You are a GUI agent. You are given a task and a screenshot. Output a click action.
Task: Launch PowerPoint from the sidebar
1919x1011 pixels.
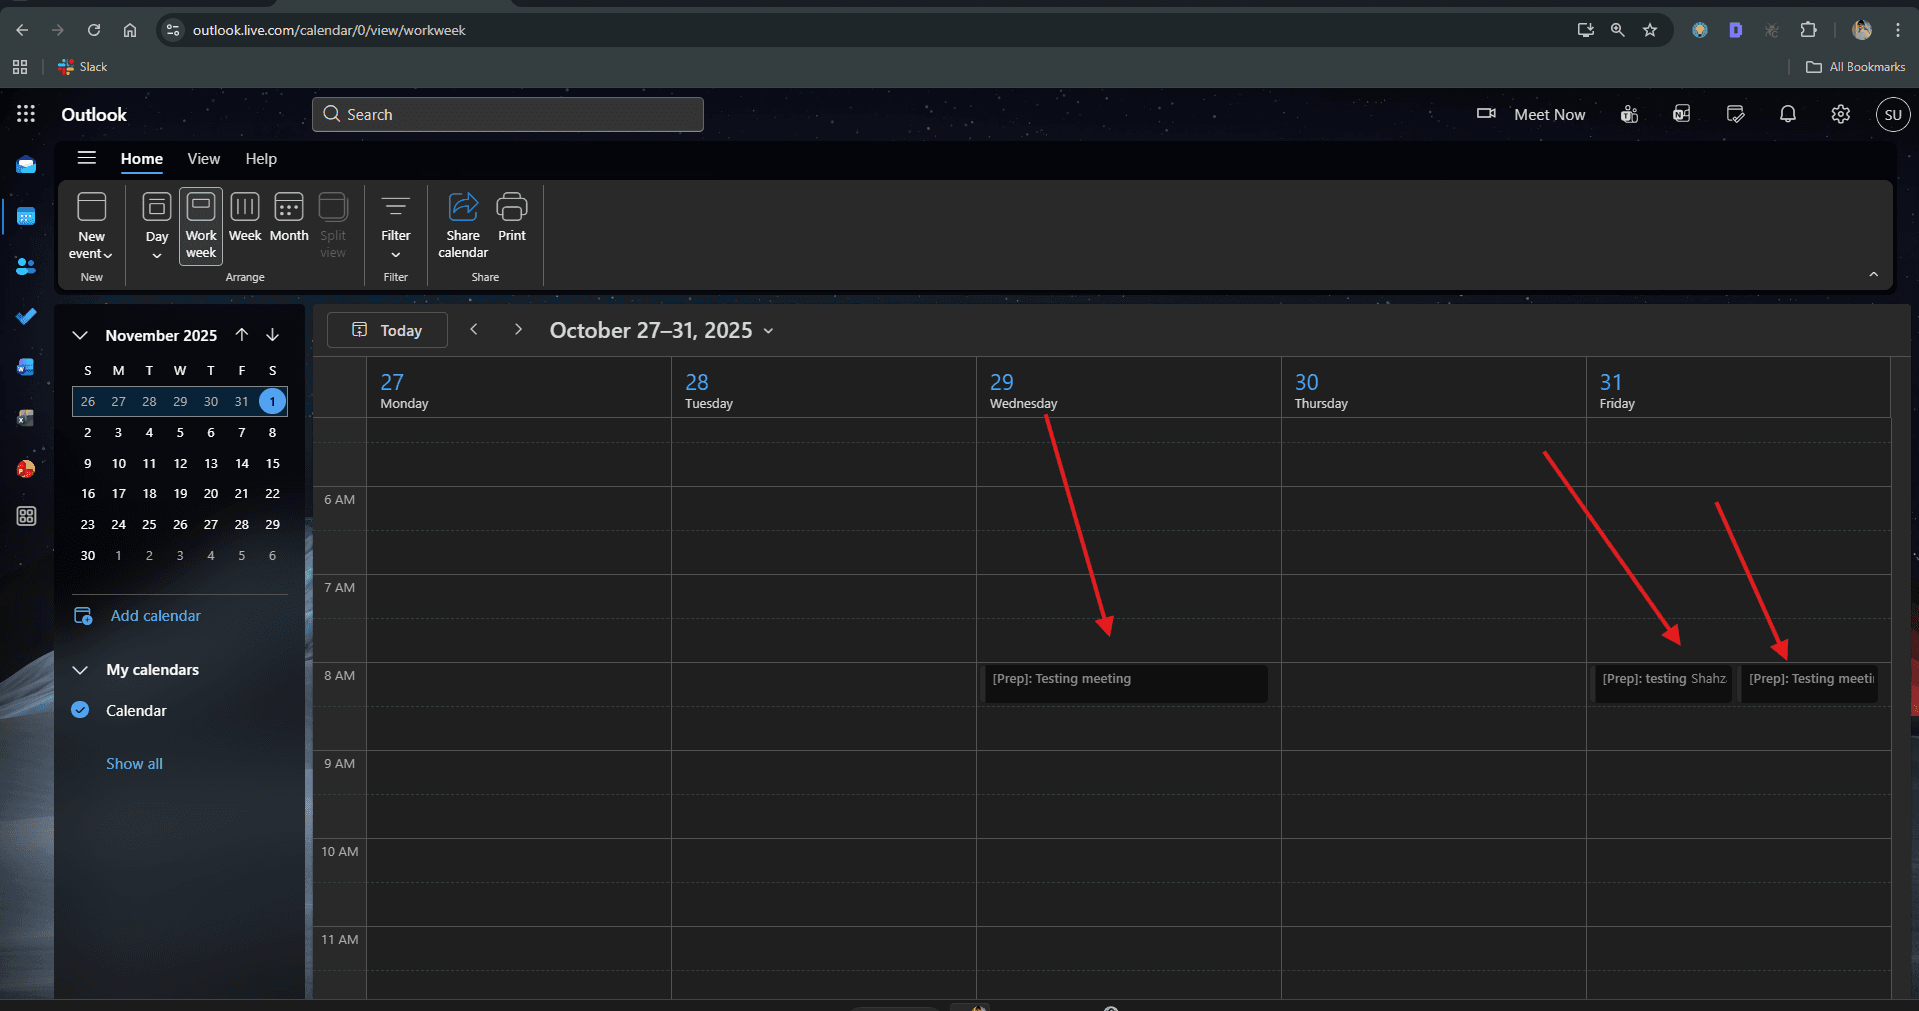(x=26, y=468)
